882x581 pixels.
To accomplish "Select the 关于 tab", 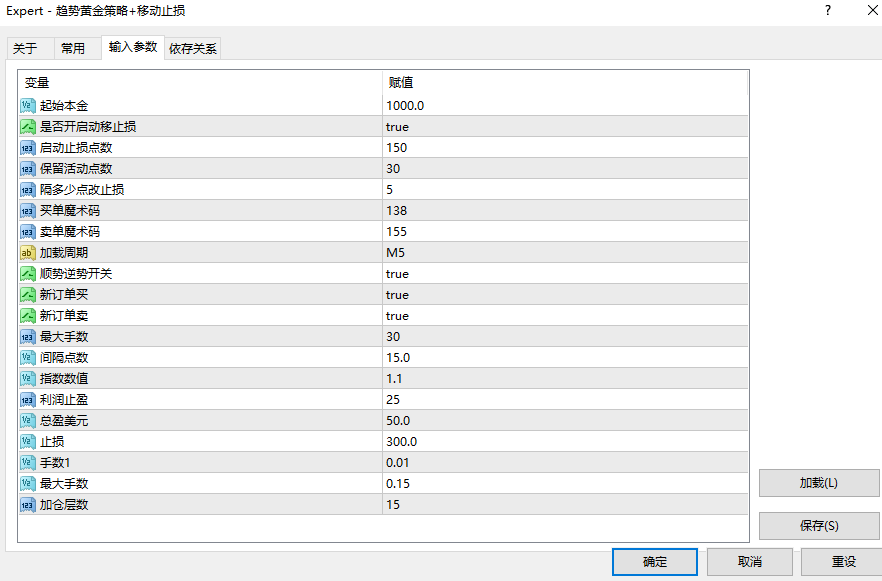I will click(25, 48).
